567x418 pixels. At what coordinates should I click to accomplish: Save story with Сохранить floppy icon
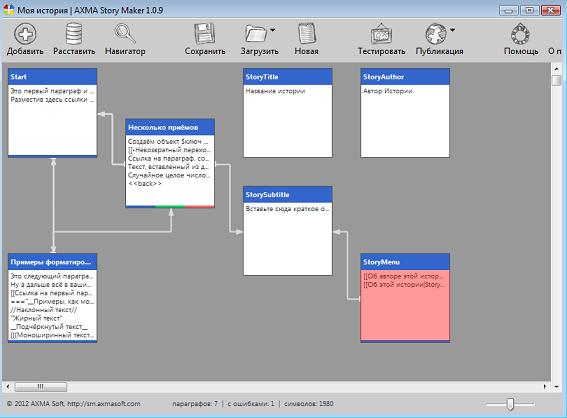[205, 34]
